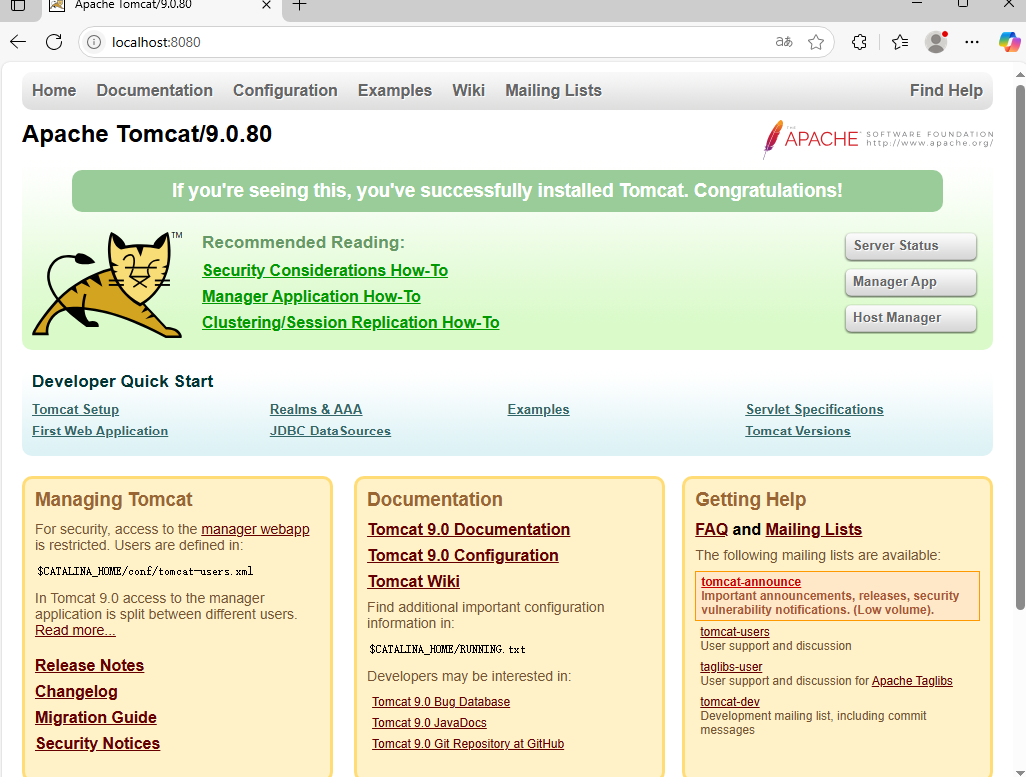
Task: Open Configuration in navigation bar
Action: pos(285,90)
